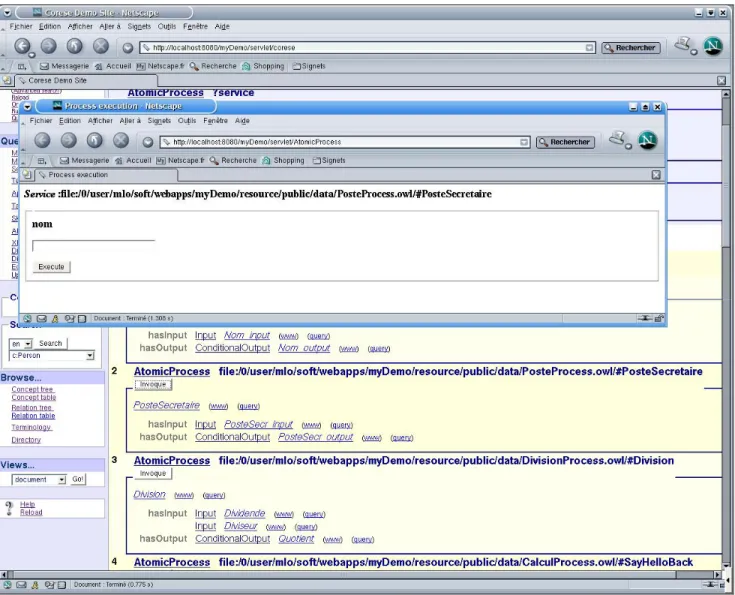Open URL history dropdown in Process execution window

pyautogui.click(x=524, y=142)
